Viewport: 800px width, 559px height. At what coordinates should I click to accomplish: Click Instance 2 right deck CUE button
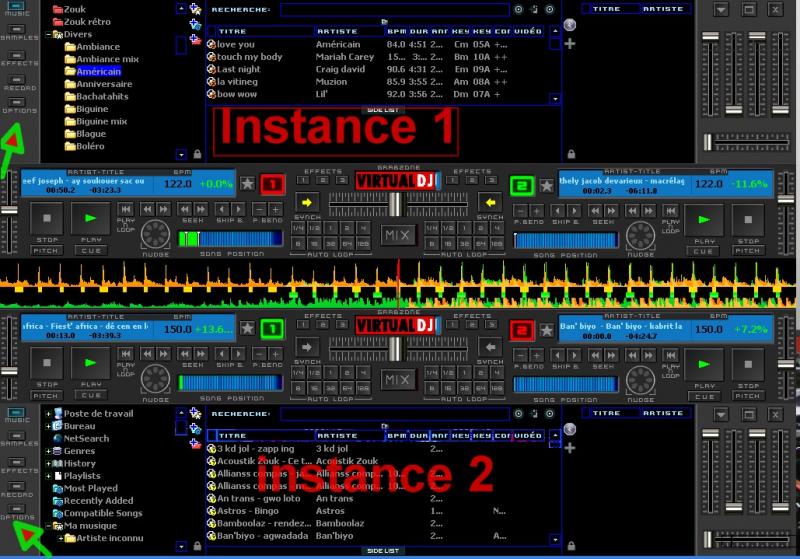point(704,396)
